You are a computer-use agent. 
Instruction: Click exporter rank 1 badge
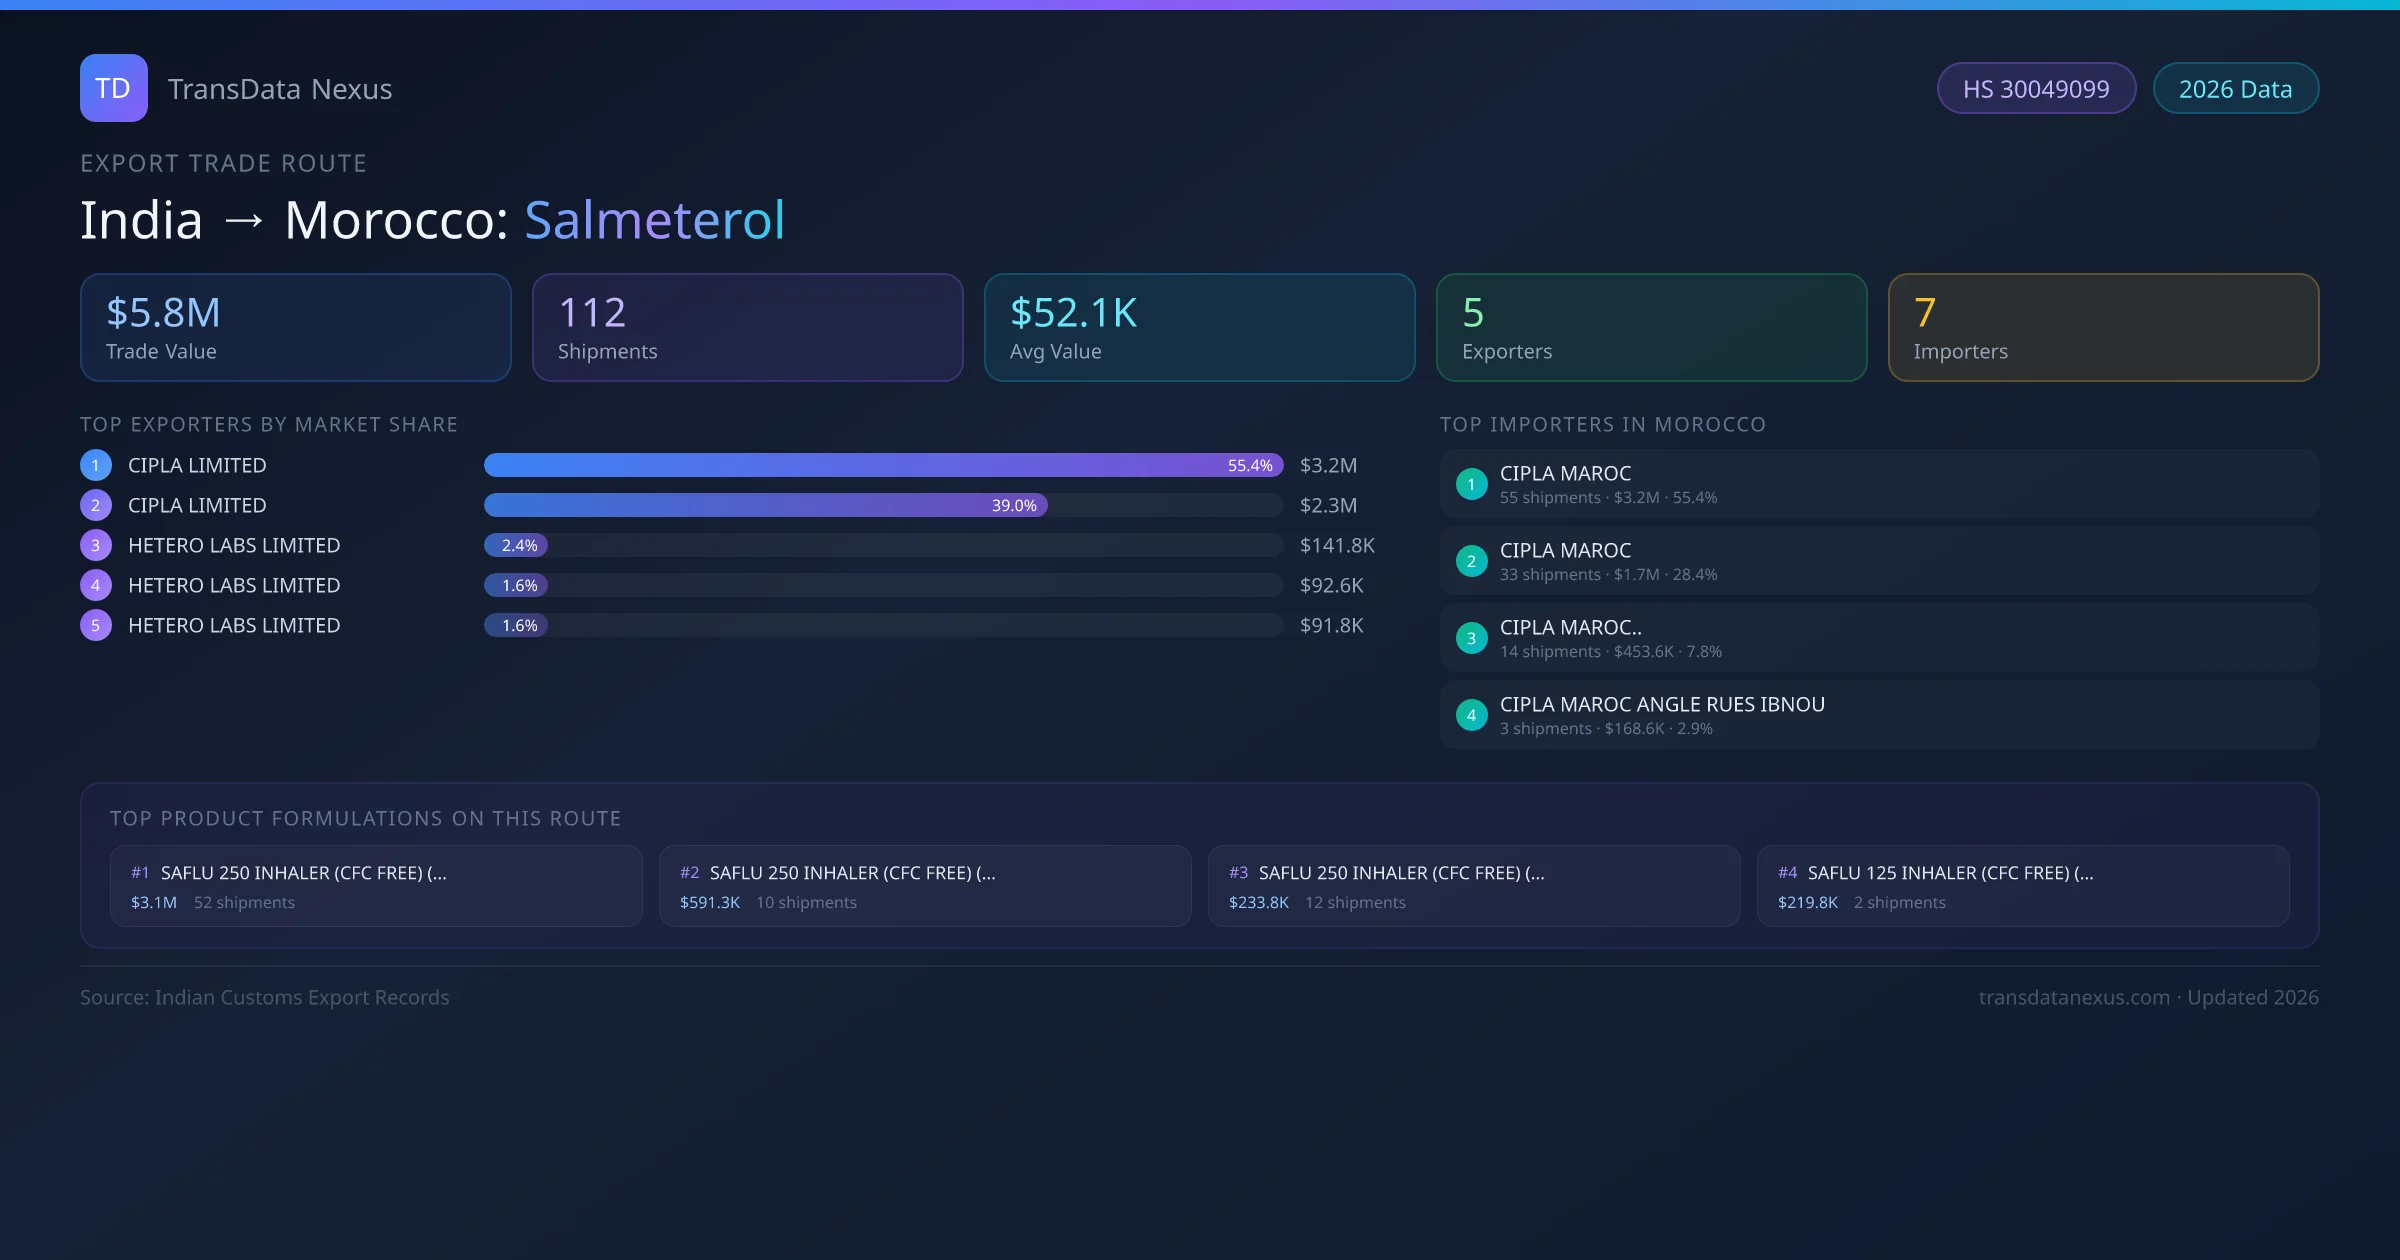[x=96, y=465]
